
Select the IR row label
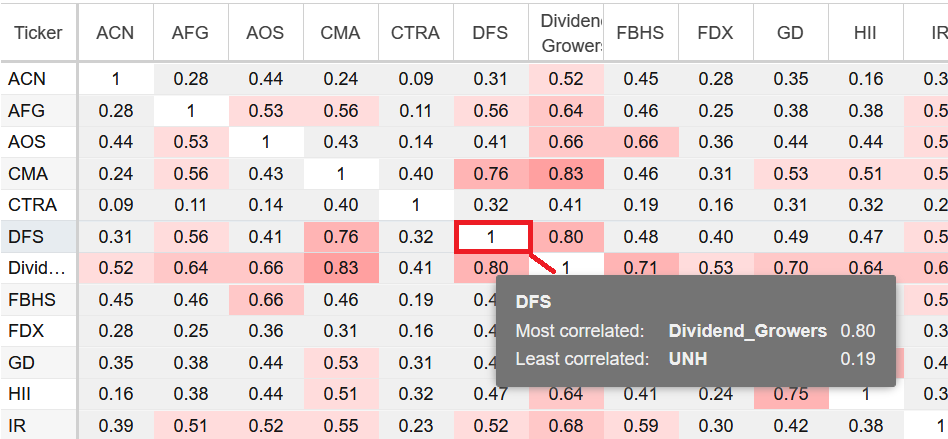(16, 424)
